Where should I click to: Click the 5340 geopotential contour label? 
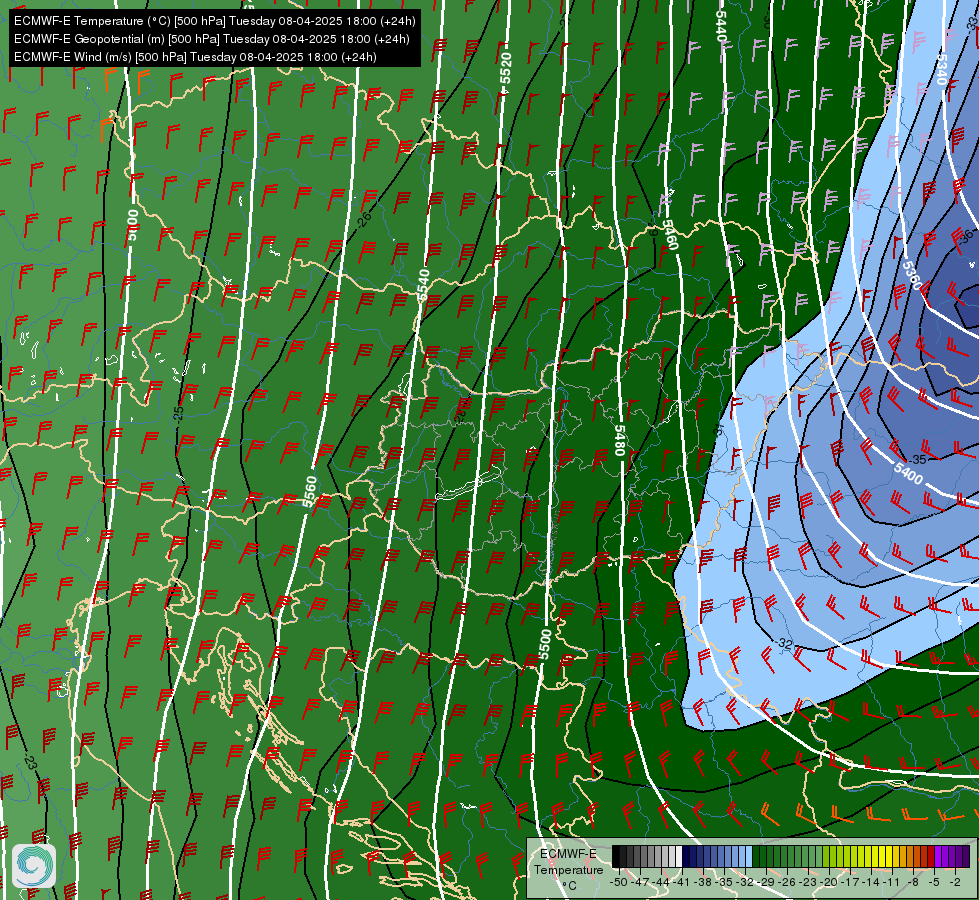(942, 70)
